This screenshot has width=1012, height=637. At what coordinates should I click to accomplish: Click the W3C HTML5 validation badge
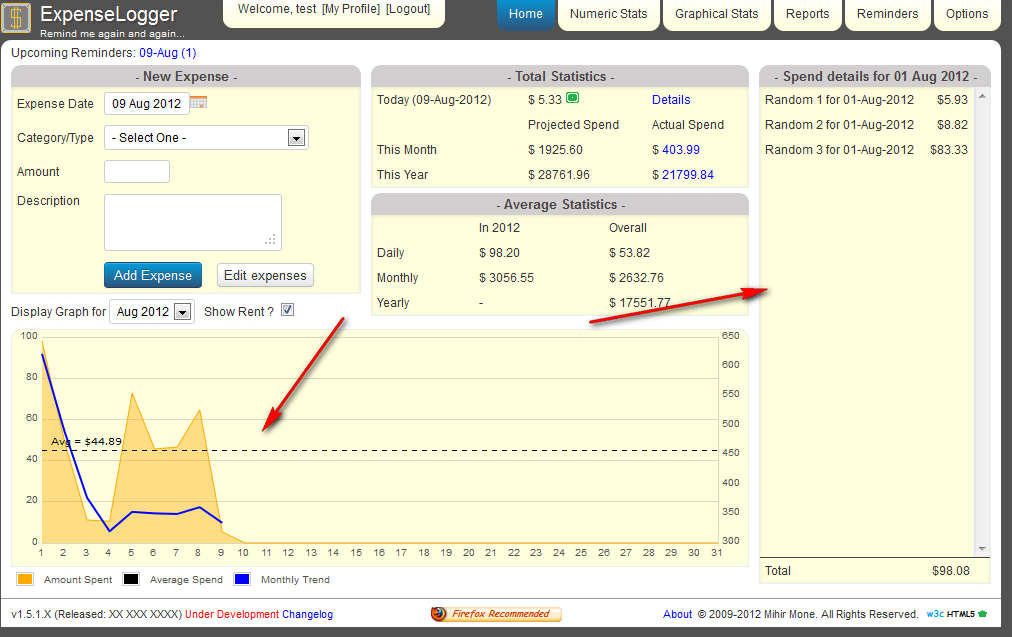pyautogui.click(x=956, y=614)
